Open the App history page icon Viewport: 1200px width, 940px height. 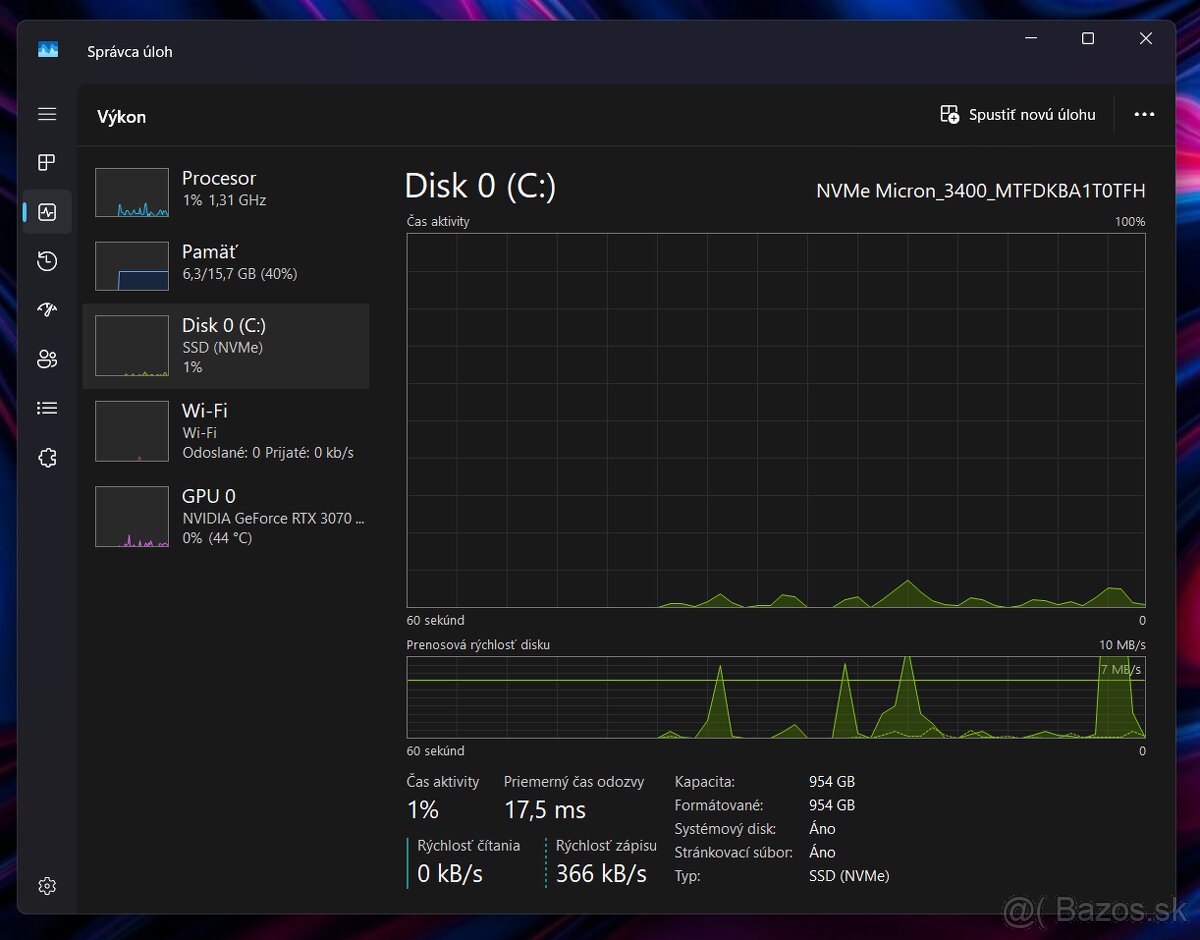47,261
